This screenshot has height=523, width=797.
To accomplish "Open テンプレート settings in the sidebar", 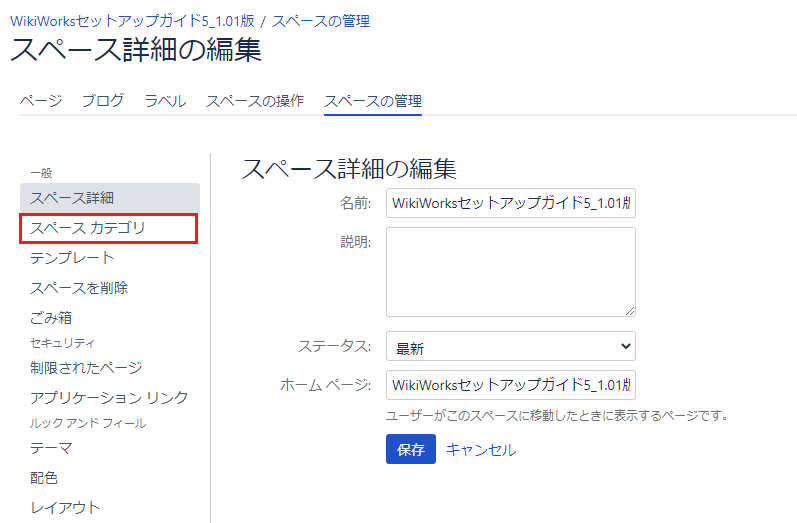I will click(72, 258).
